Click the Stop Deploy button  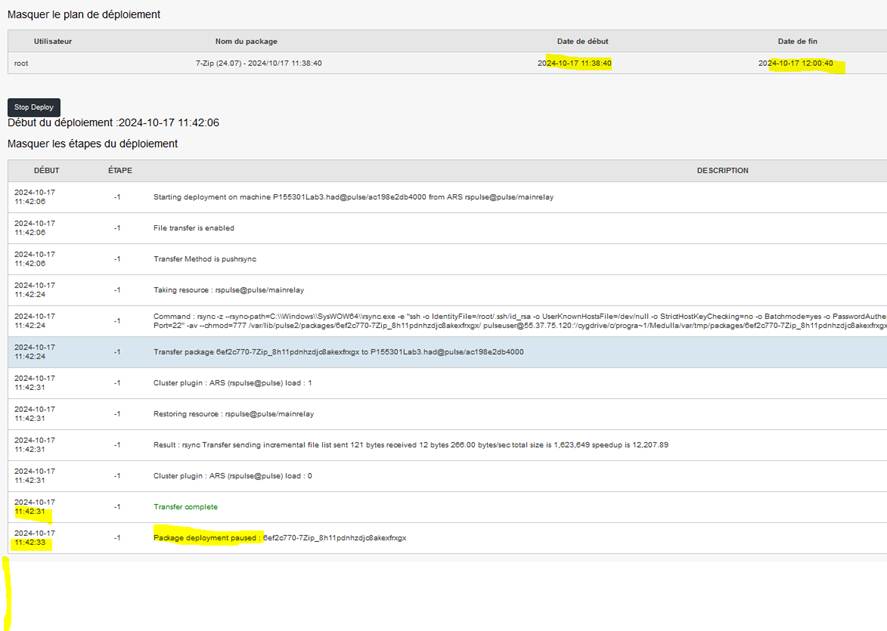(34, 106)
